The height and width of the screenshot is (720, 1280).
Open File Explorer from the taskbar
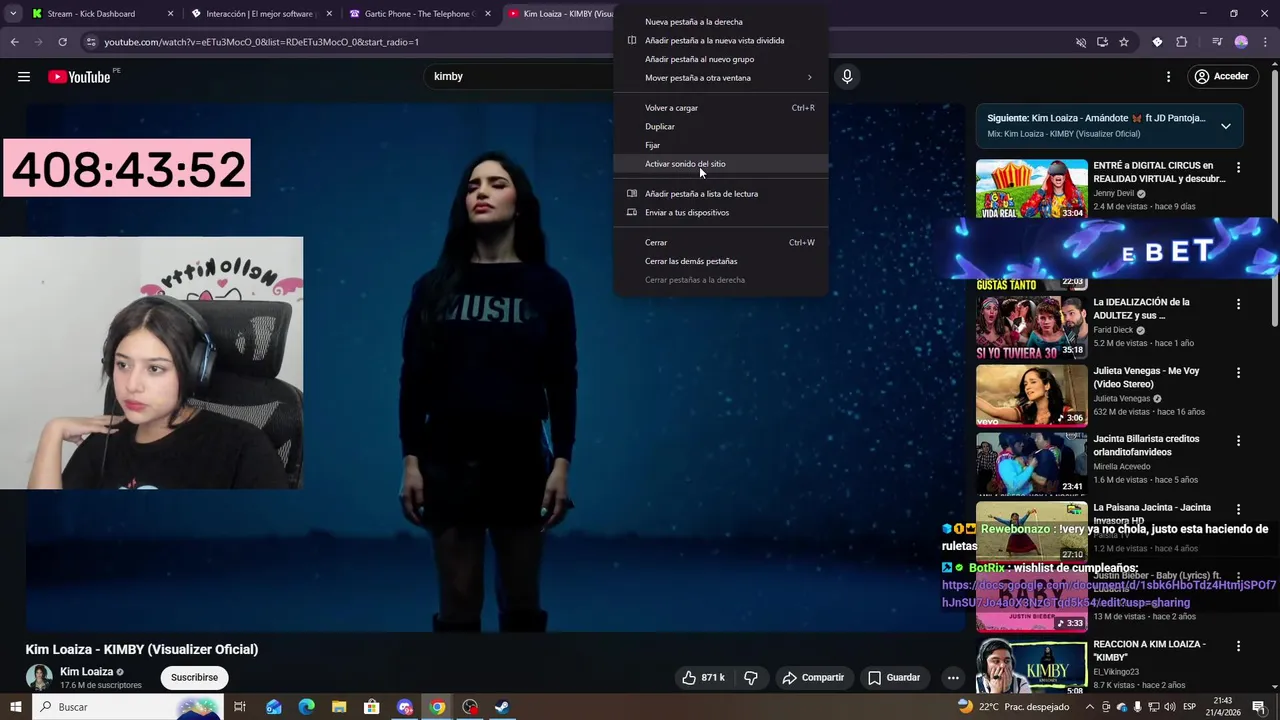(339, 707)
